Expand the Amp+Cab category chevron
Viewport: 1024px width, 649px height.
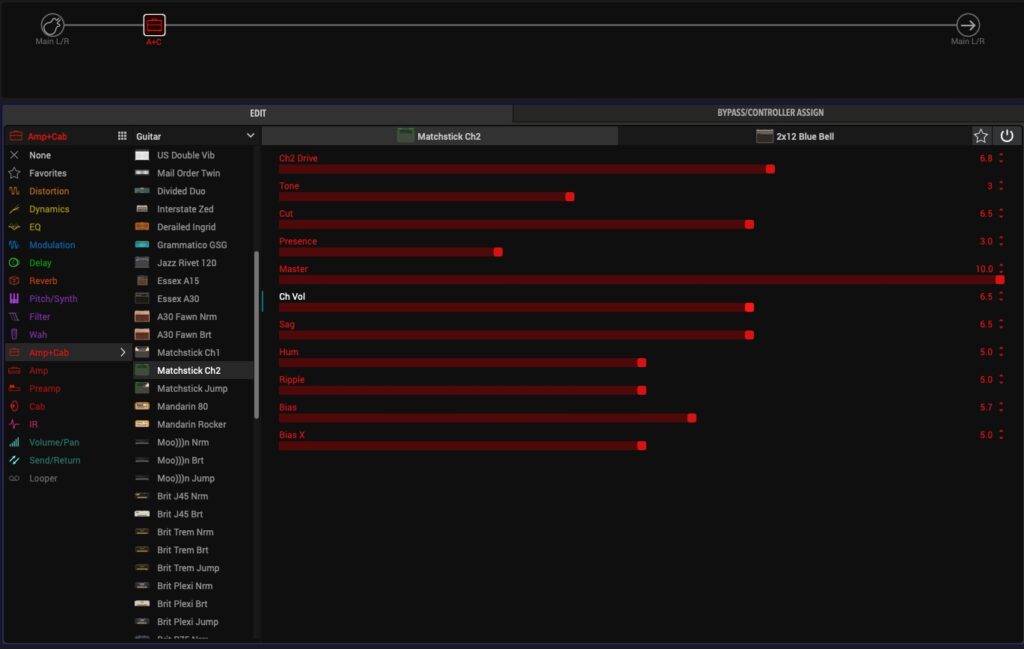tap(123, 353)
